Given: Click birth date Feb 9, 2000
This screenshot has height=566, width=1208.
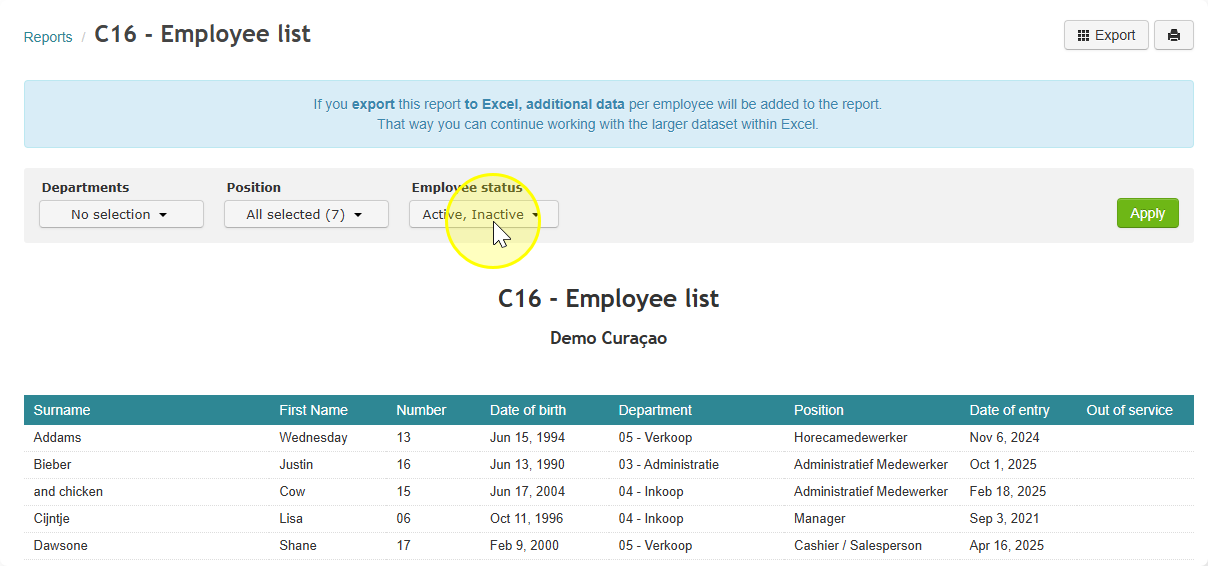Looking at the screenshot, I should click(x=524, y=545).
